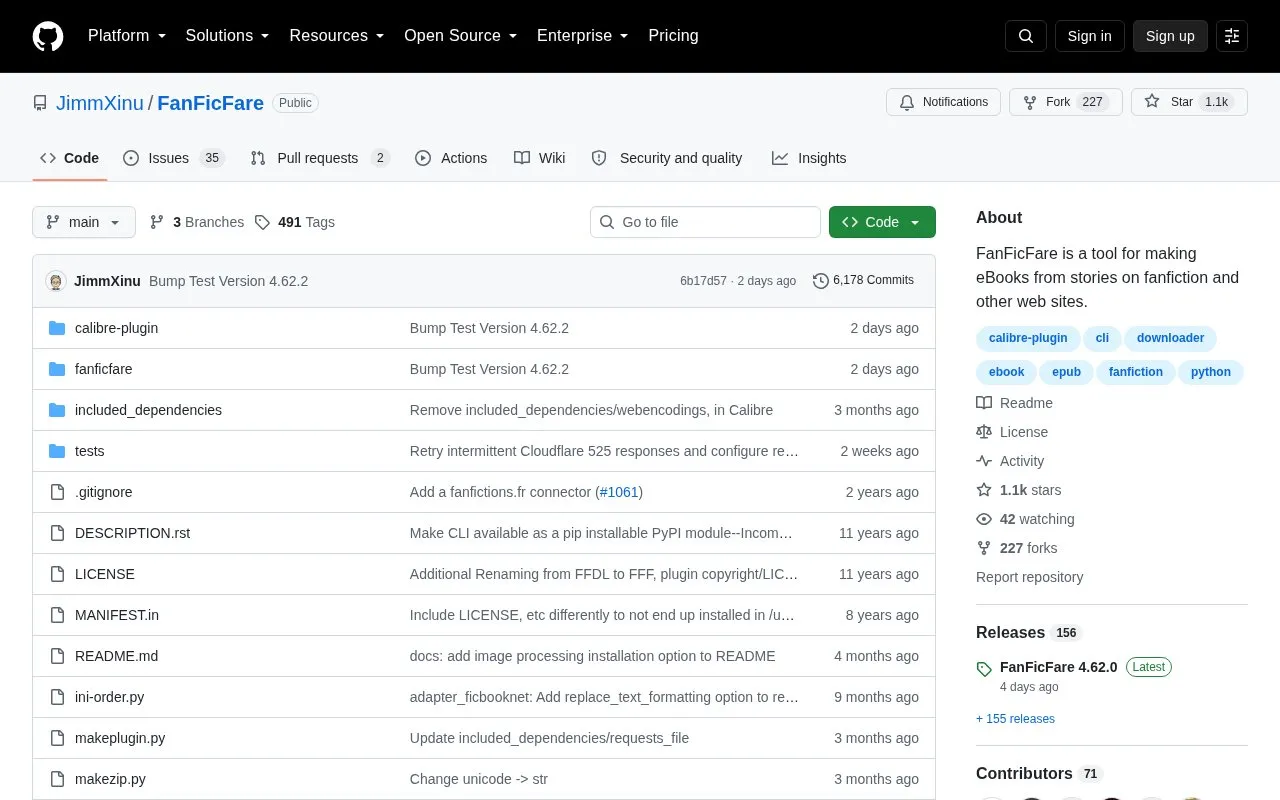The image size is (1280, 800).
Task: Expand the Solutions menu
Action: pos(228,36)
